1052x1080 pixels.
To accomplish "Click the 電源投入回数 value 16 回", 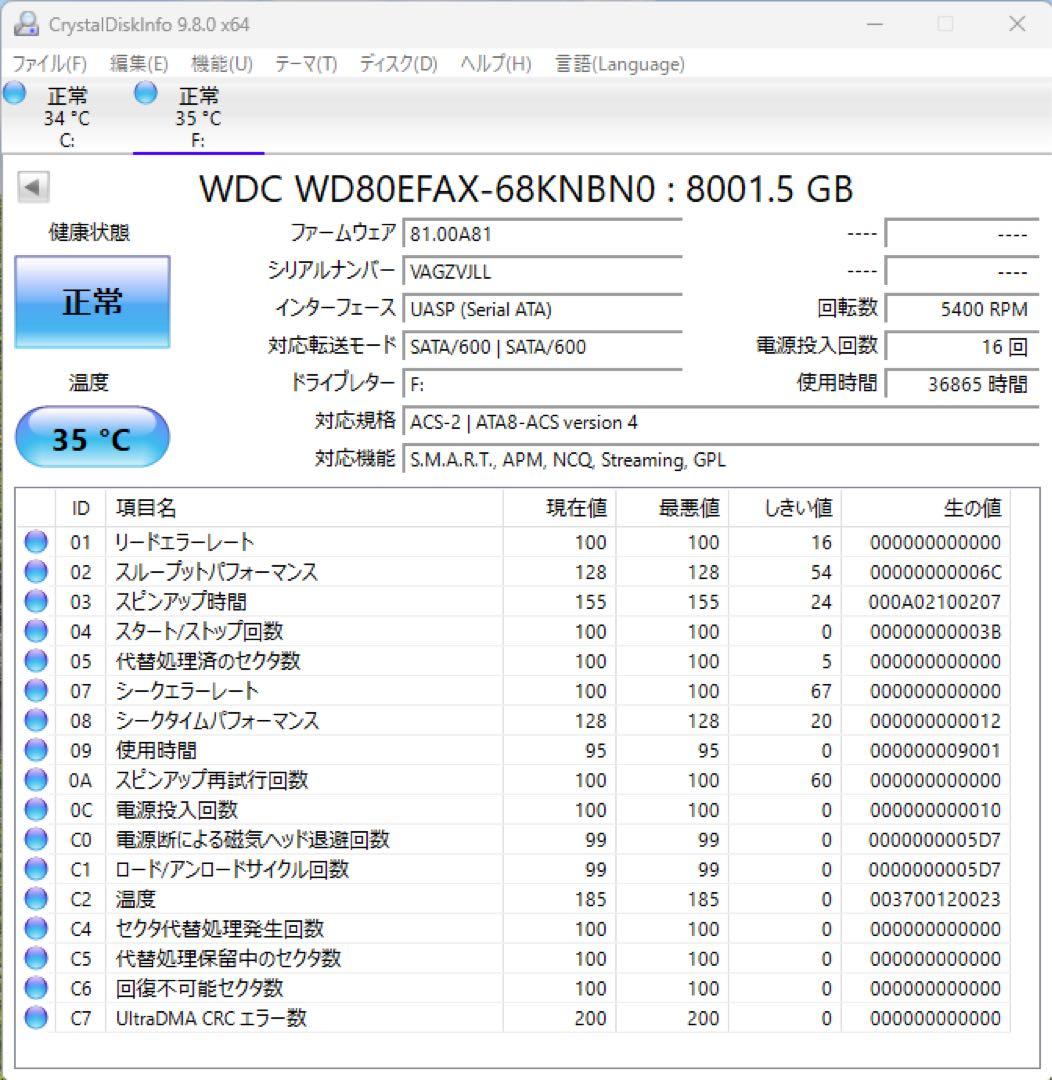I will click(962, 346).
